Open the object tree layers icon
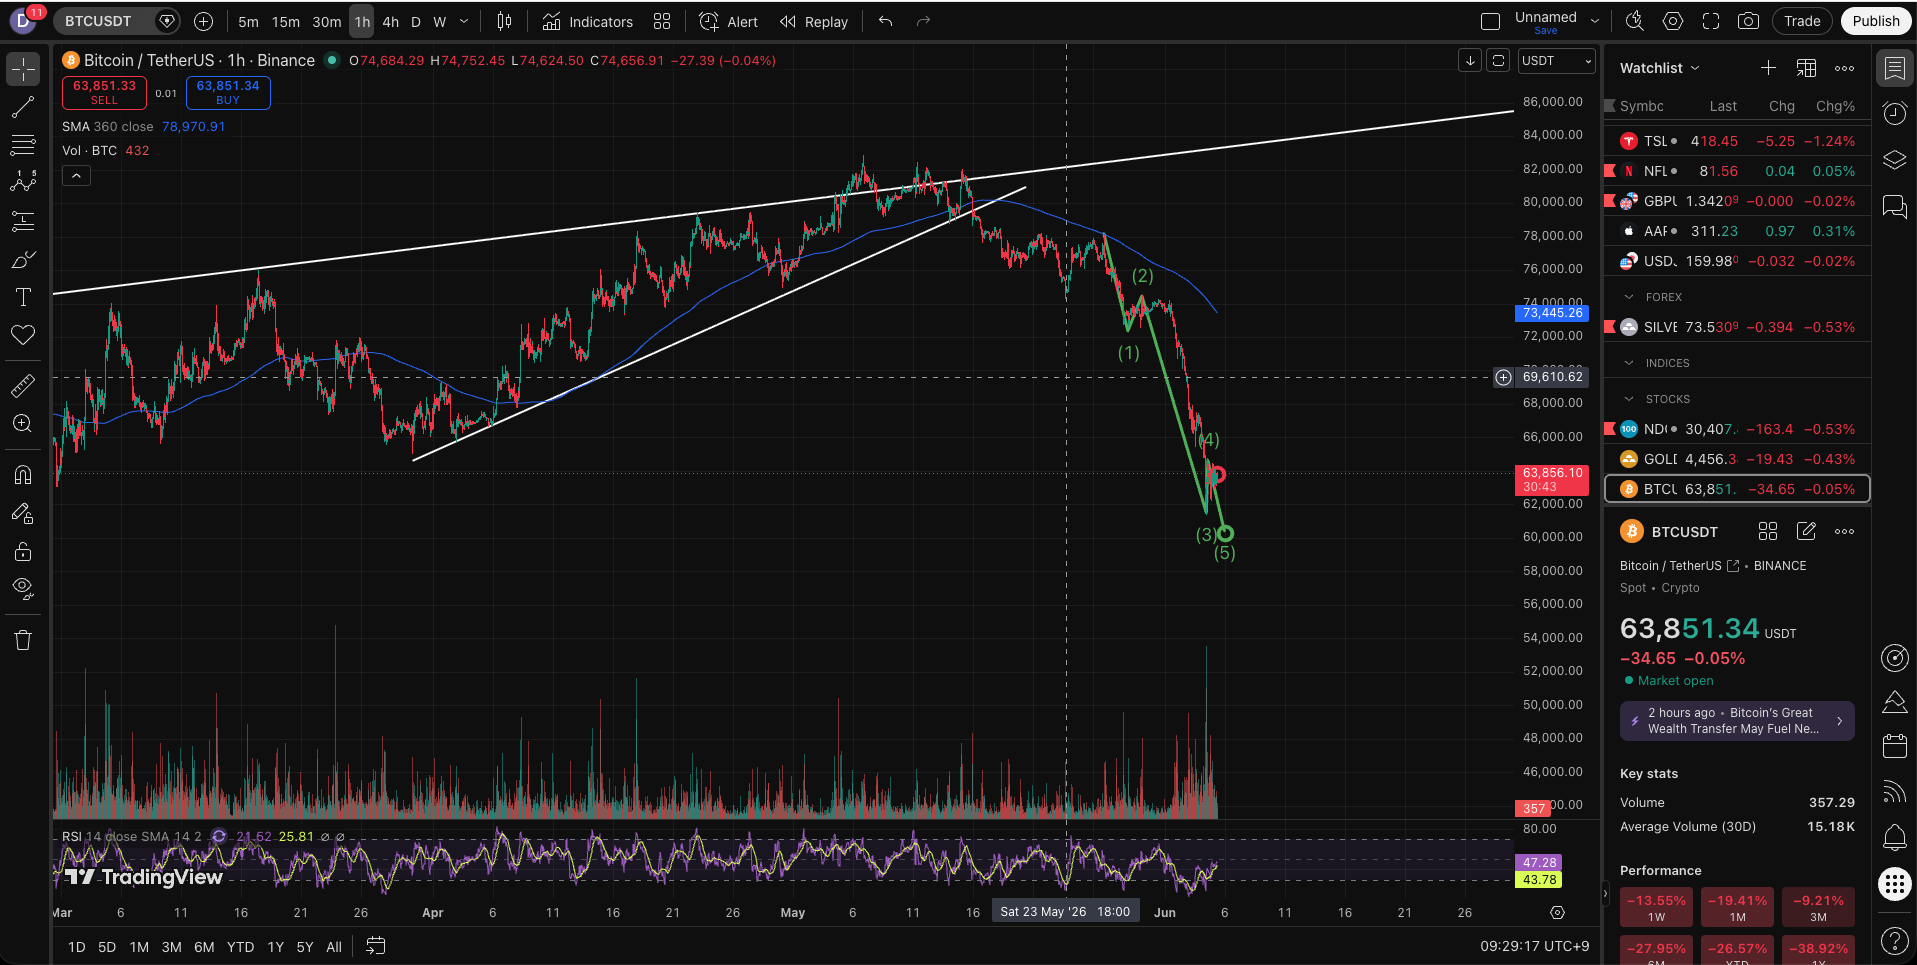Image resolution: width=1917 pixels, height=965 pixels. [1894, 160]
